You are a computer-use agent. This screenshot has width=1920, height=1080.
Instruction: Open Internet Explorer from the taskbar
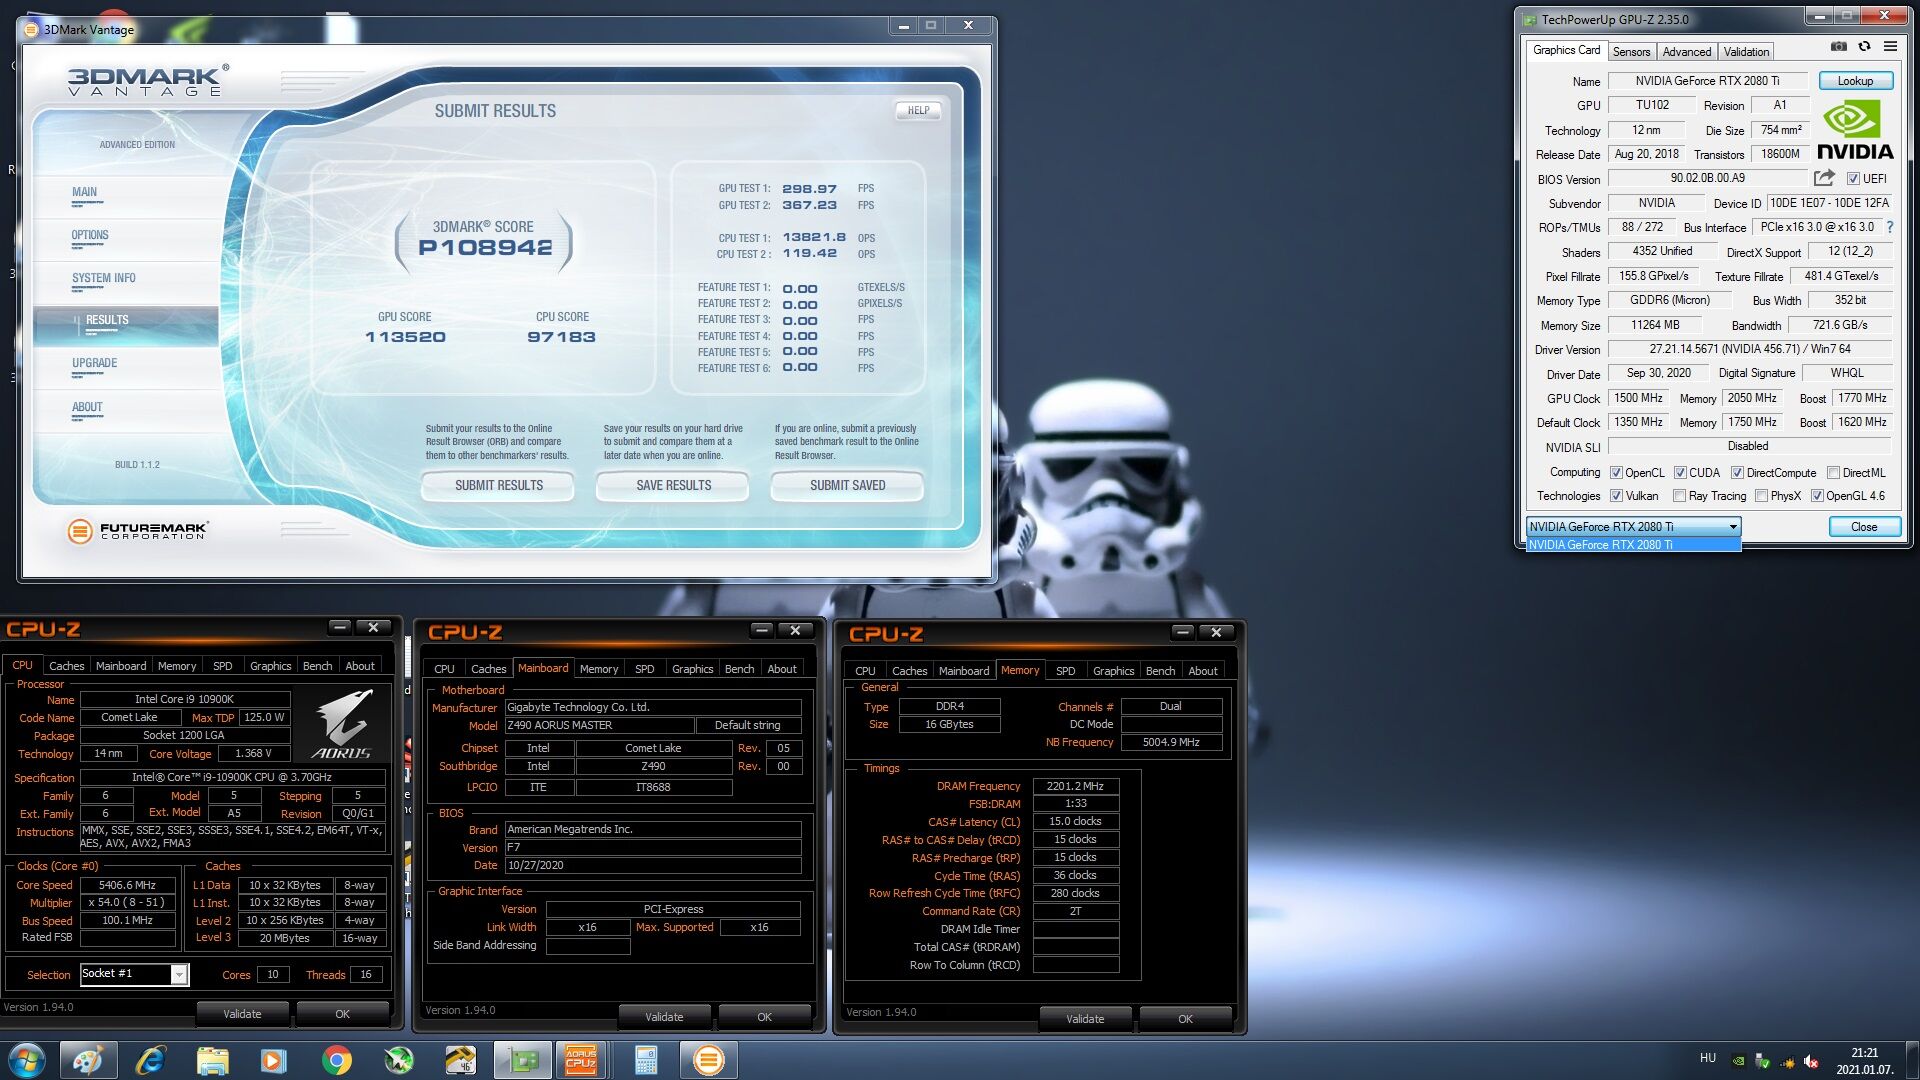[150, 1060]
